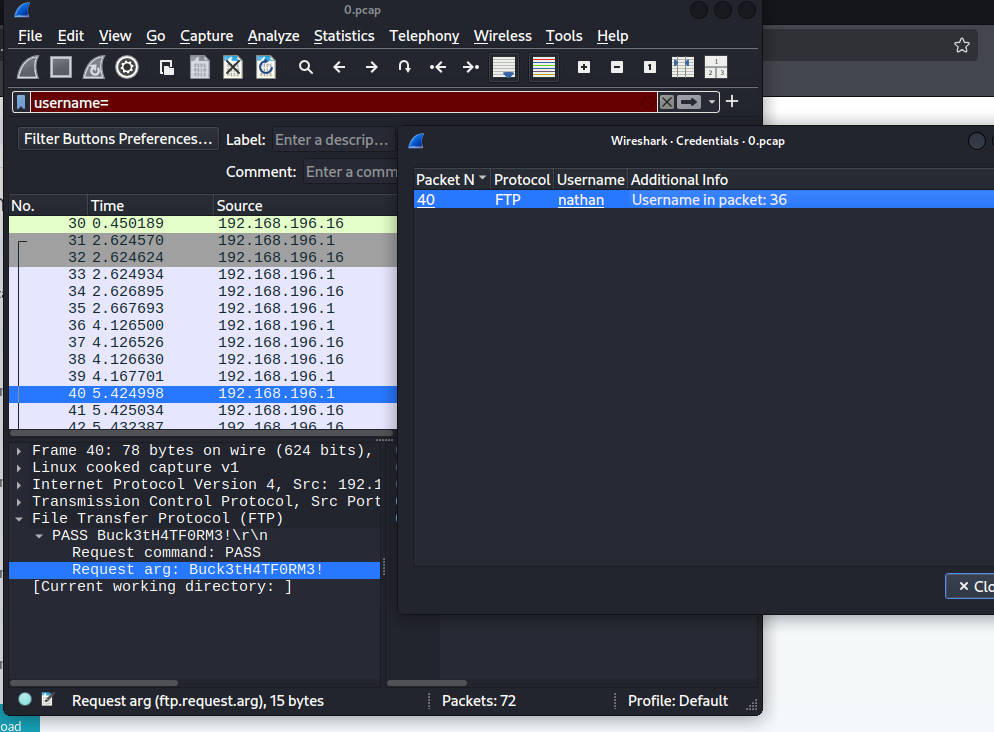Edit capture file properties icon
Image resolution: width=994 pixels, height=732 pixels.
[48, 699]
